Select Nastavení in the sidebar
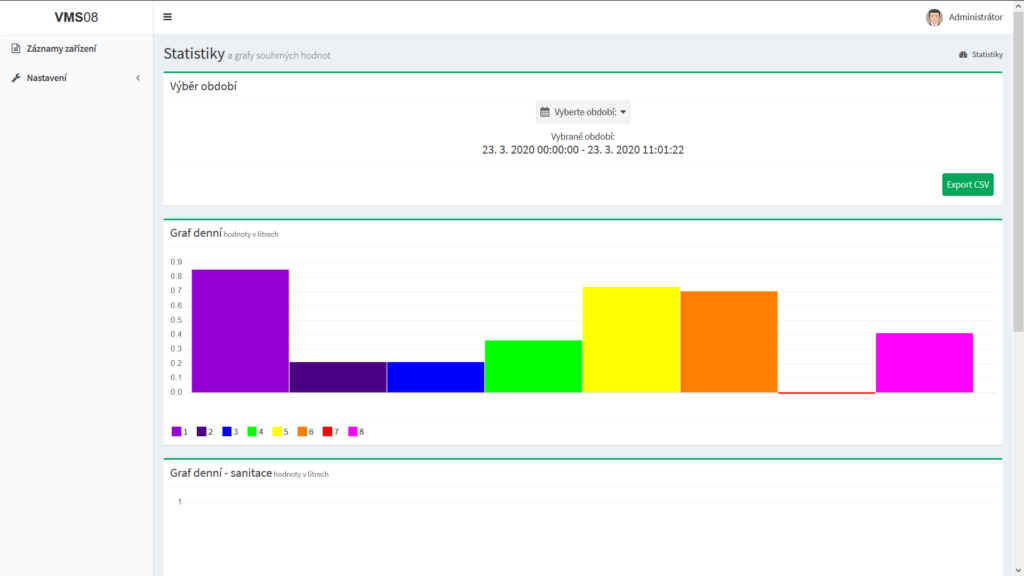The image size is (1024, 576). [x=47, y=78]
